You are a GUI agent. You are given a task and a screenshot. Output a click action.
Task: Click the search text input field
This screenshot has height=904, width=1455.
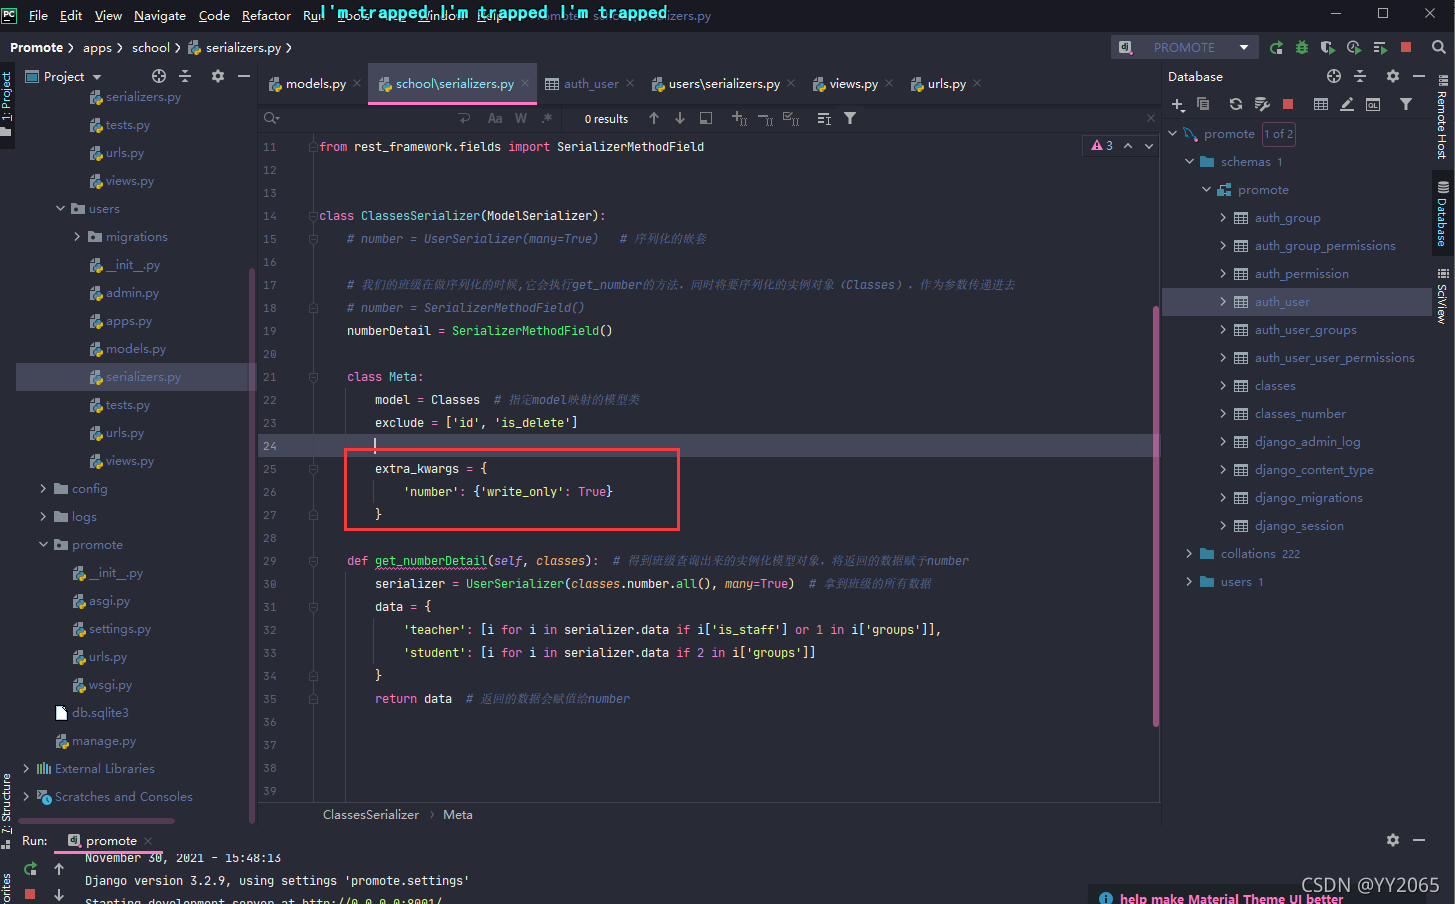[368, 118]
